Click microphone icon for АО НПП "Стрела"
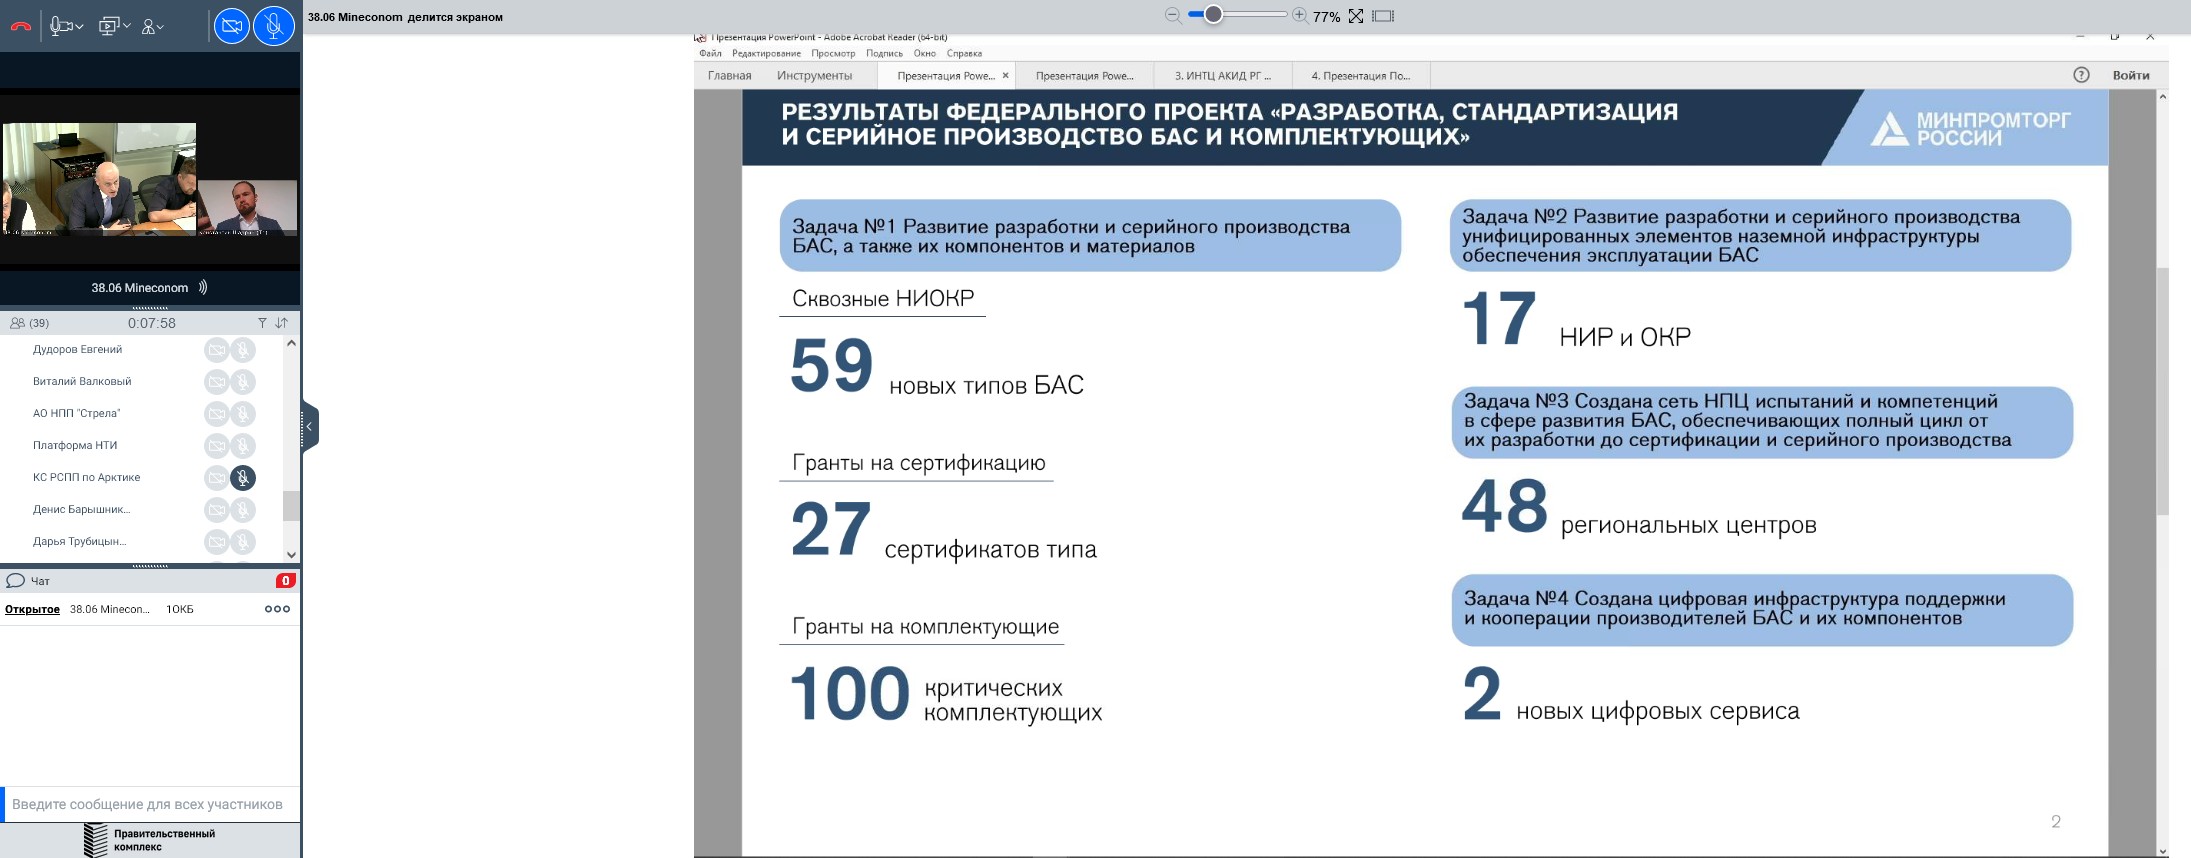 [243, 414]
